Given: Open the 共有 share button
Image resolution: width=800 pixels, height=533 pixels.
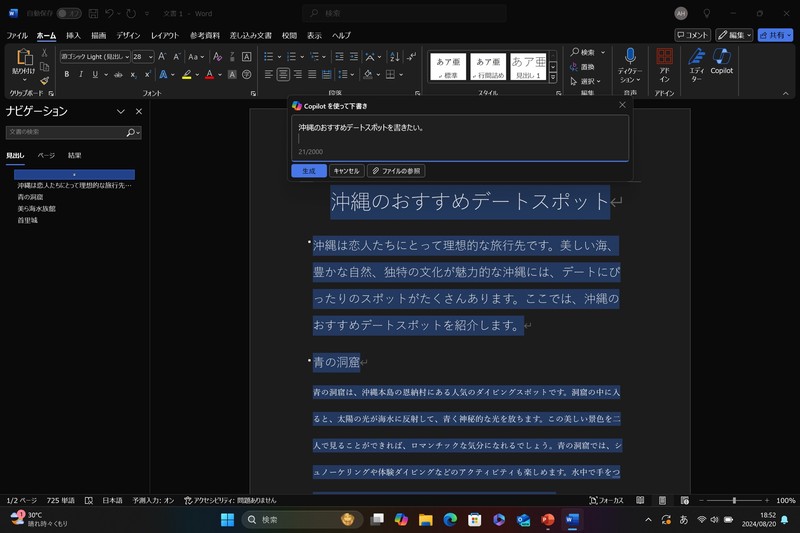Looking at the screenshot, I should click(x=775, y=35).
